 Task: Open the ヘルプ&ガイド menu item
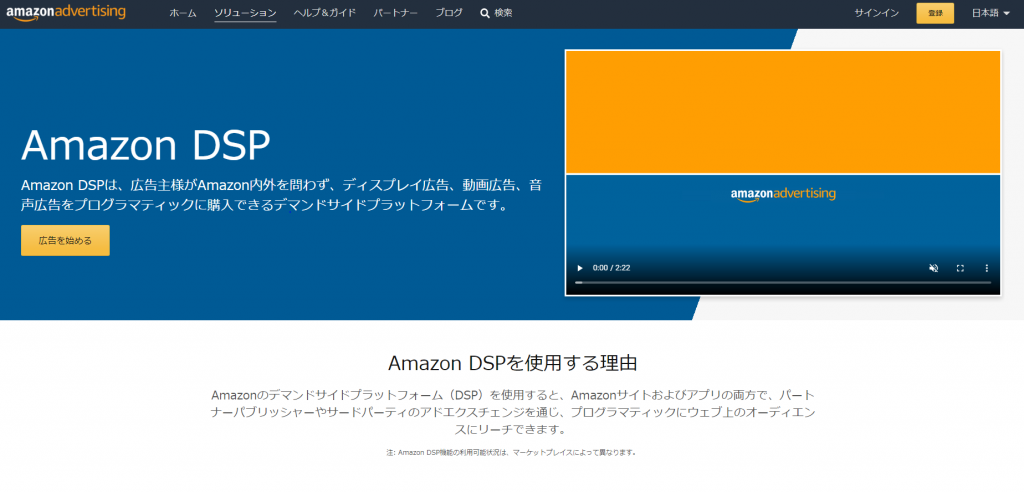(x=325, y=13)
